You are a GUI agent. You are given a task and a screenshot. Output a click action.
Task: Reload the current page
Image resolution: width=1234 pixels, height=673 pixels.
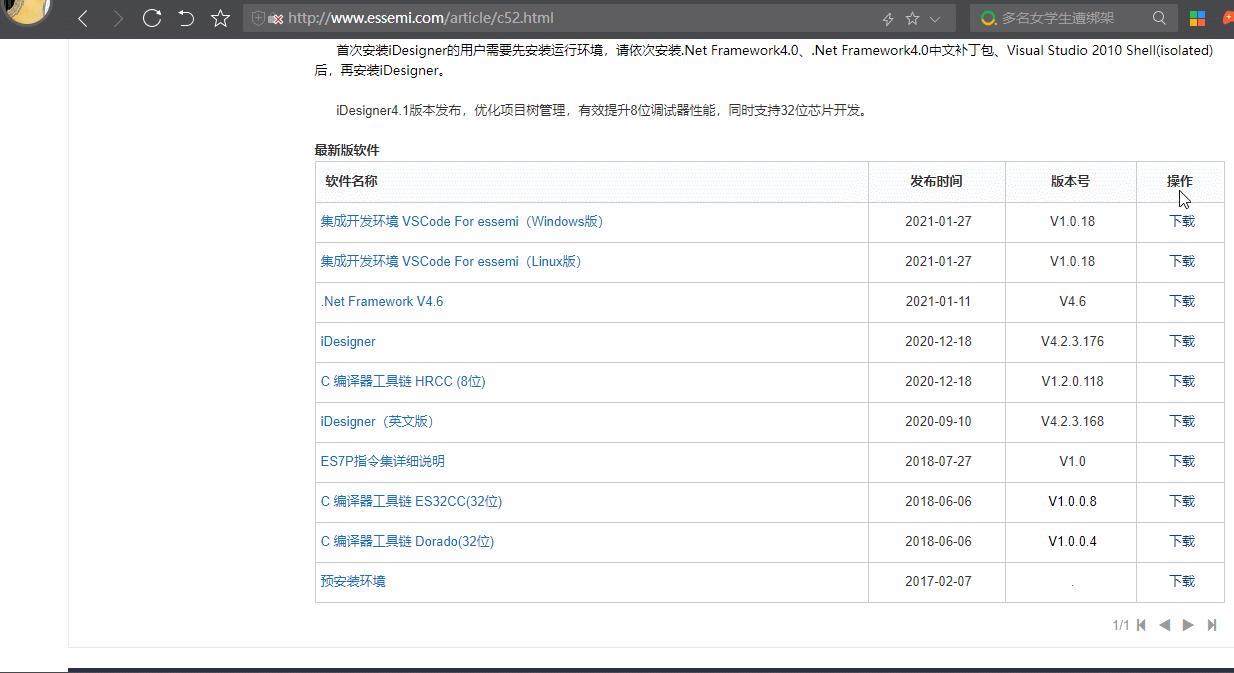[151, 17]
